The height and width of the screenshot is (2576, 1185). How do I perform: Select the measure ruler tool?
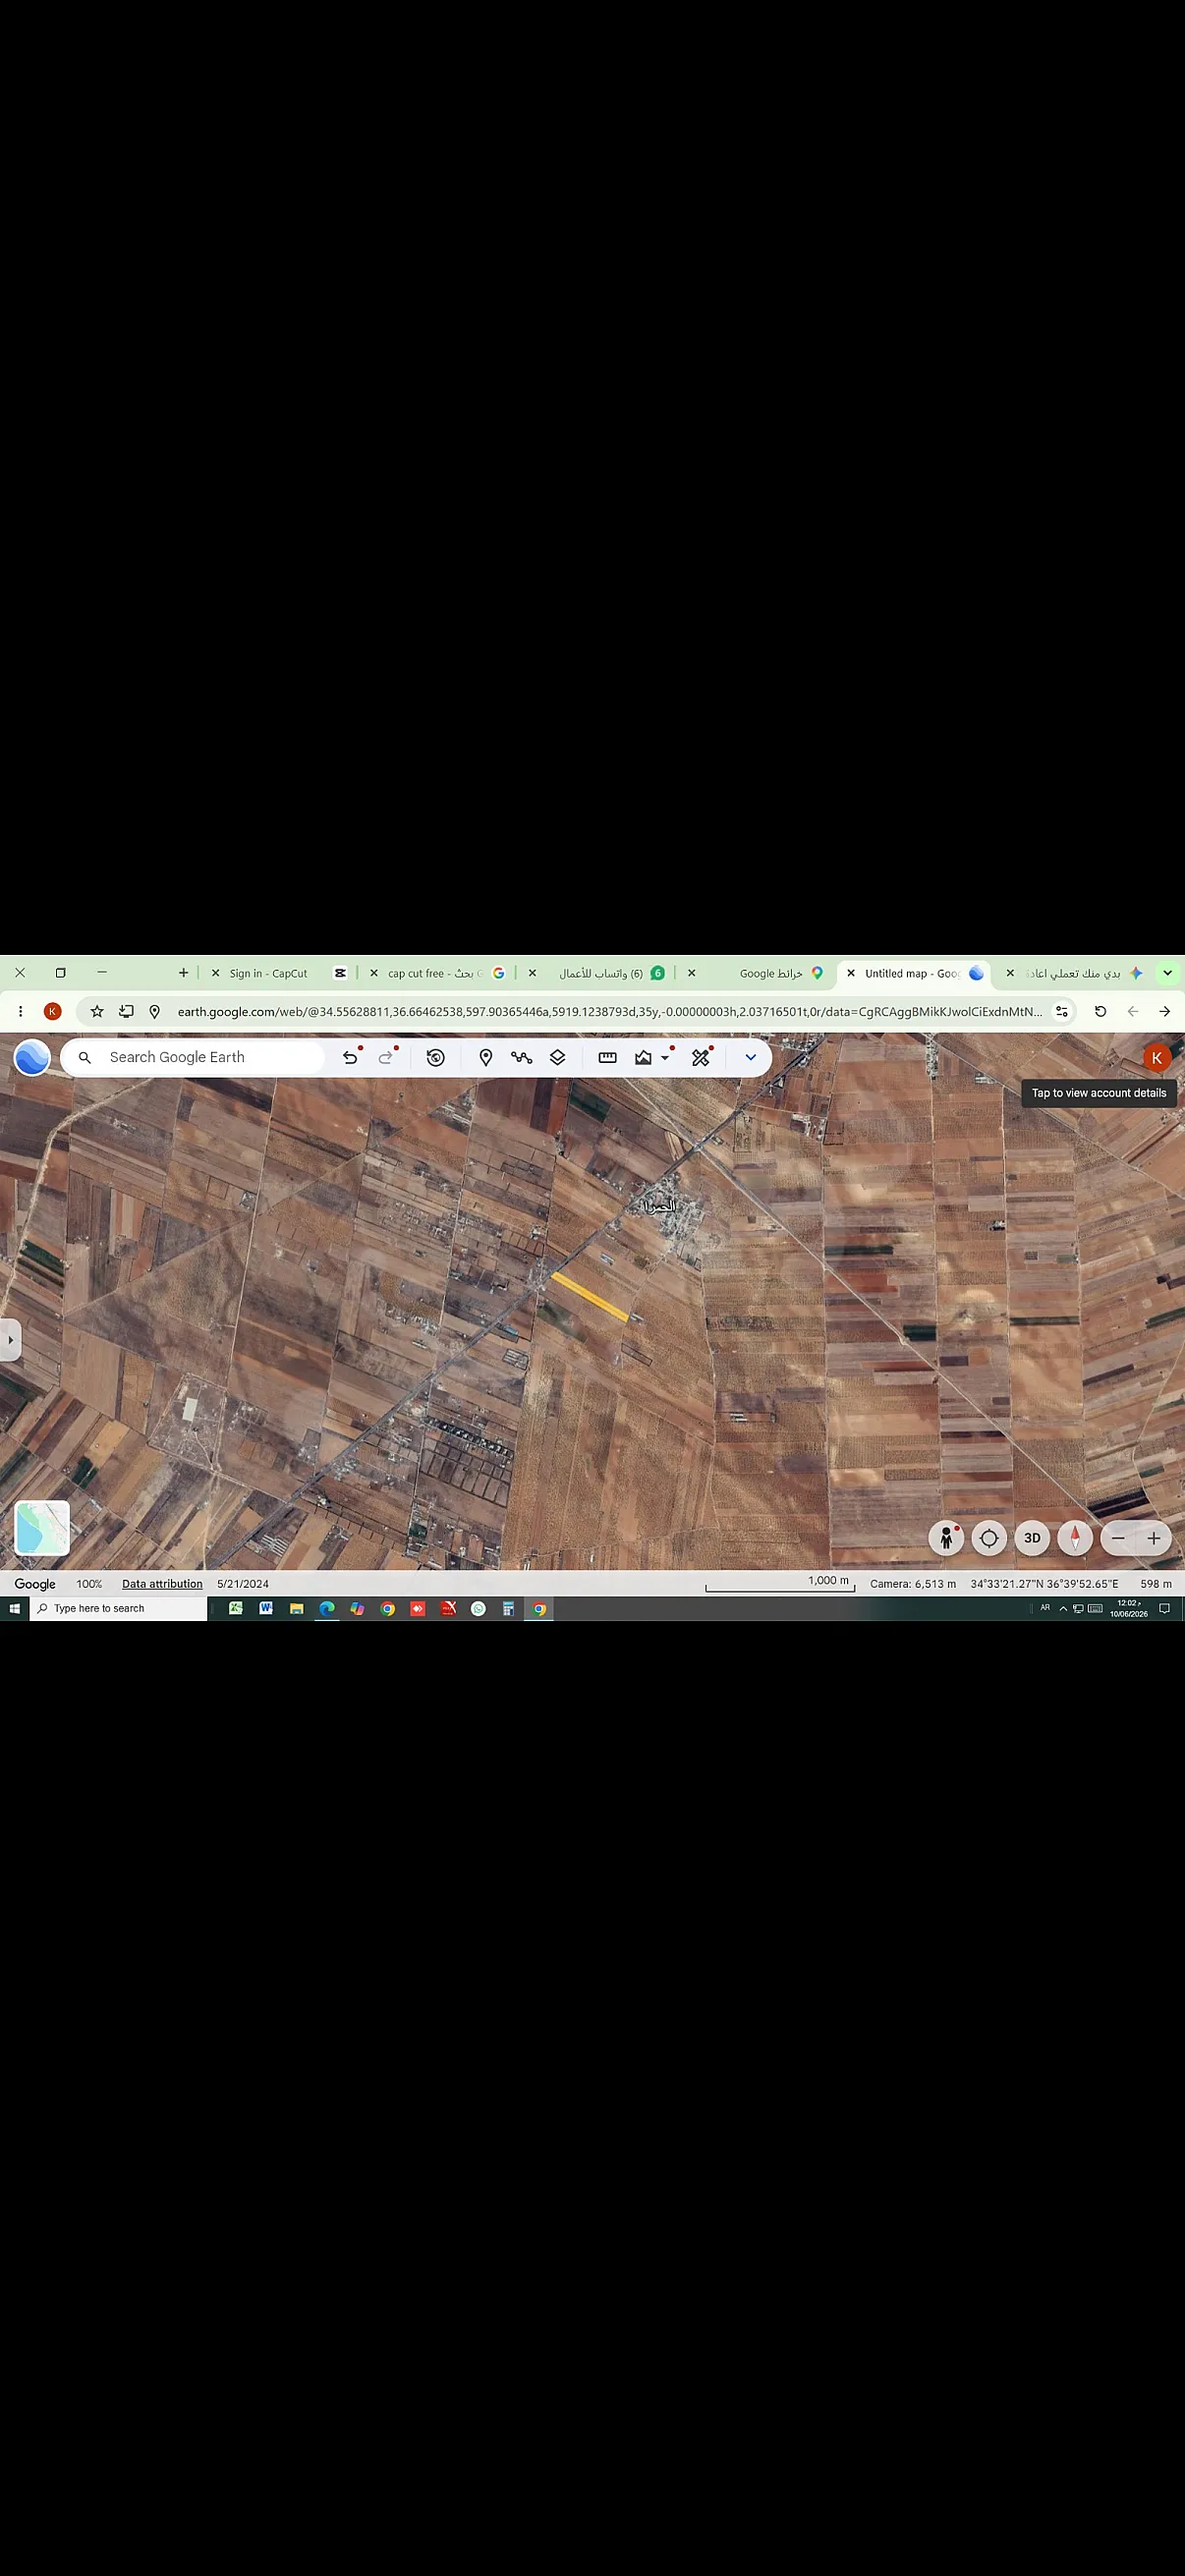607,1057
